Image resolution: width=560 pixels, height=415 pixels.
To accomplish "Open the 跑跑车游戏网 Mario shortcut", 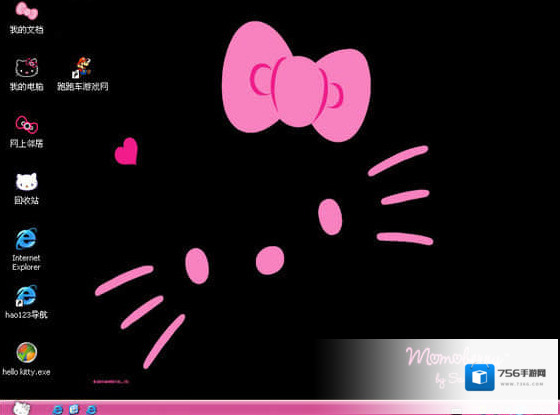I will 82,67.
